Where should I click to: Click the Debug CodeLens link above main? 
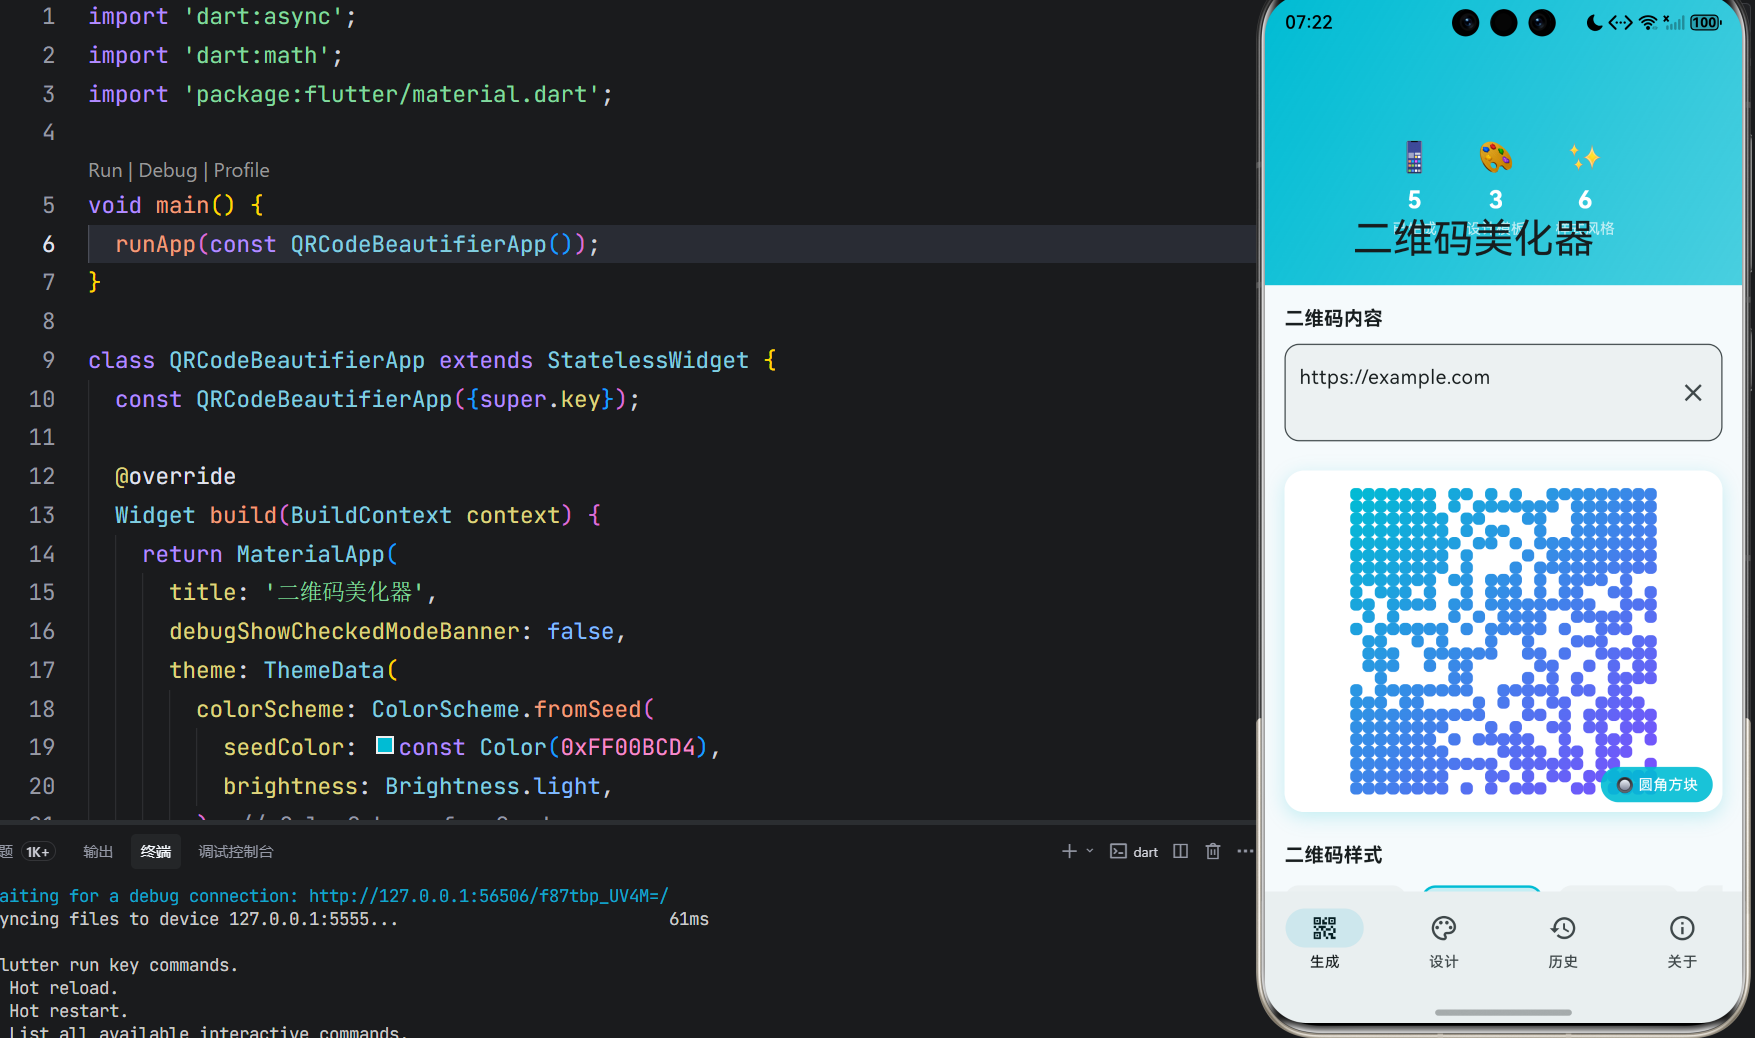click(168, 170)
